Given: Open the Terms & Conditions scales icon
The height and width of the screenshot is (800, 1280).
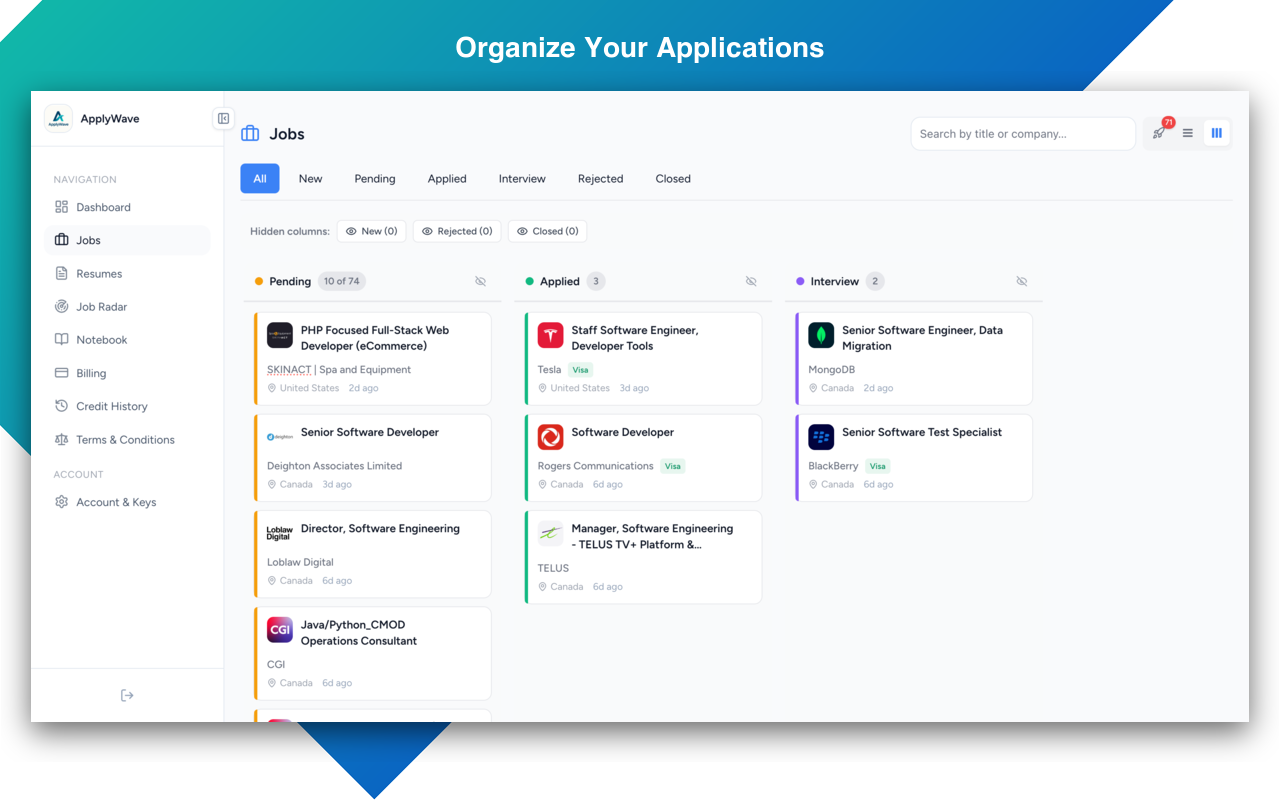Looking at the screenshot, I should point(62,439).
